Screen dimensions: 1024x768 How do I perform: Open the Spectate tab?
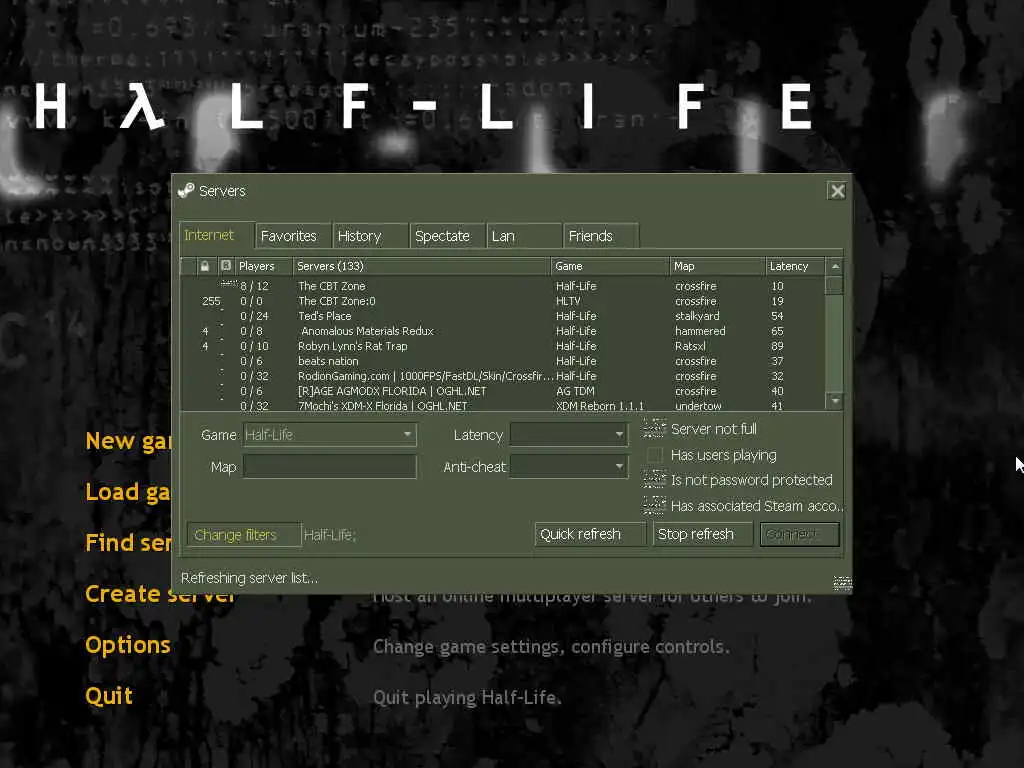pos(447,236)
